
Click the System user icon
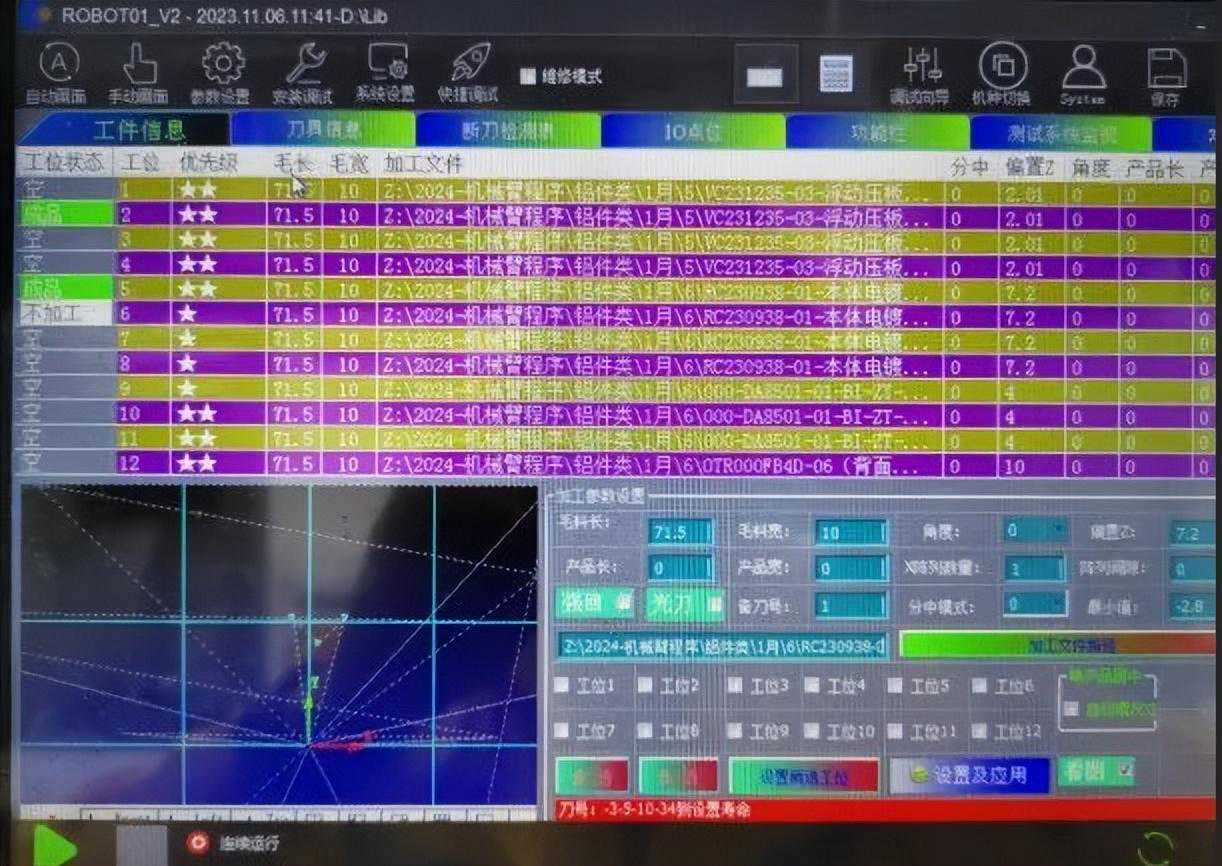tap(1083, 73)
